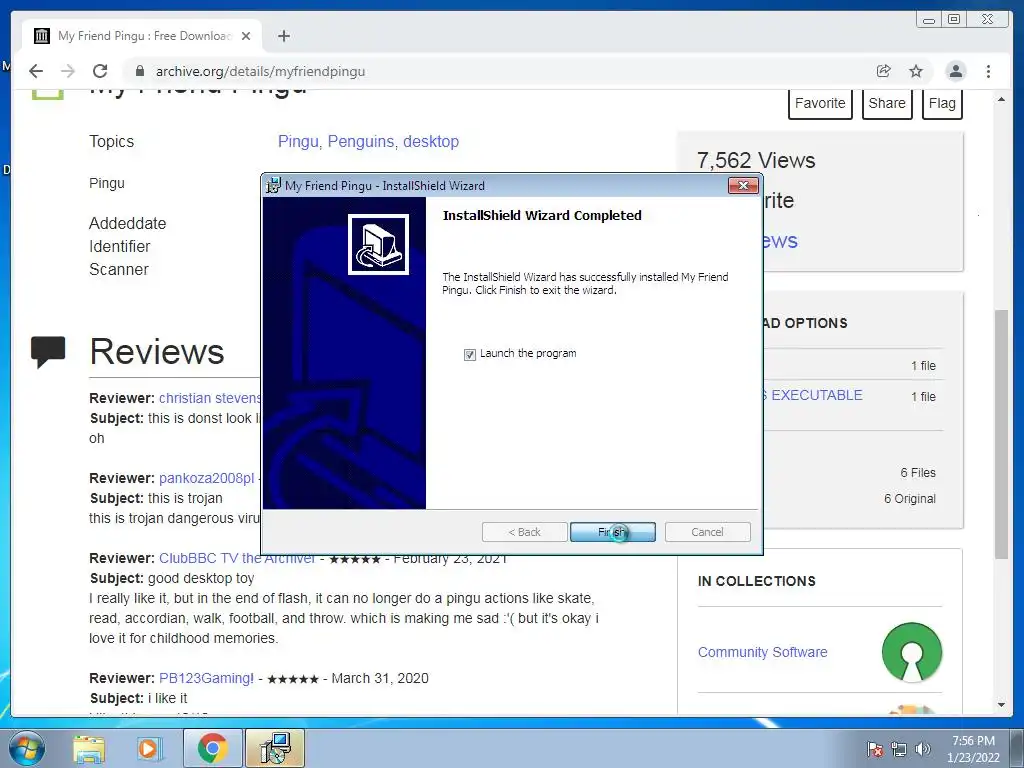Open EXECUTABLE download option link
Viewport: 1024px width, 768px height.
pyautogui.click(x=812, y=395)
